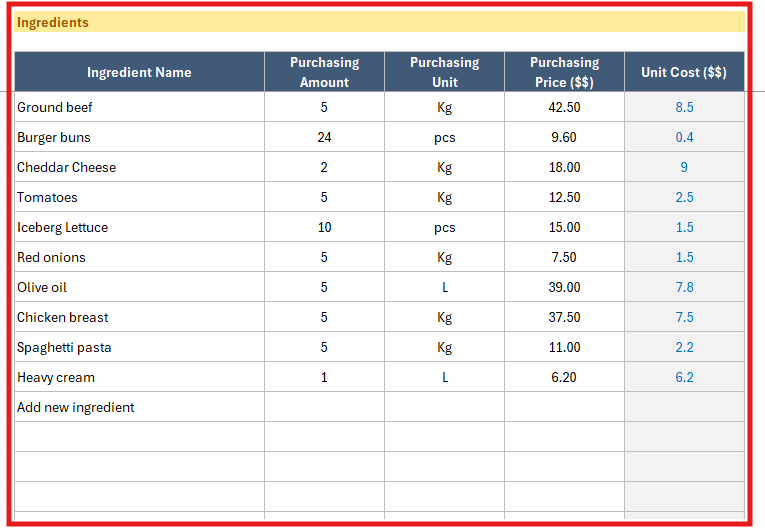Select Iceberg Lettuce unit pcs
The image size is (765, 528).
(x=444, y=227)
